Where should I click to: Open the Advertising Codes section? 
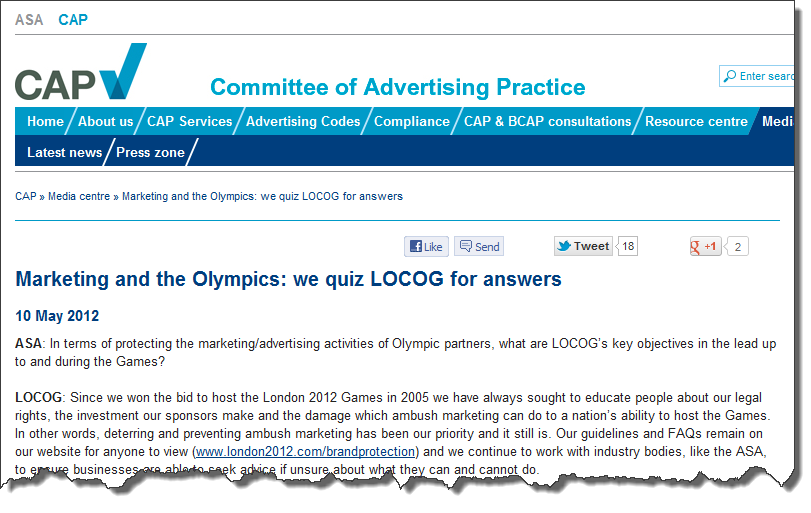click(x=303, y=122)
